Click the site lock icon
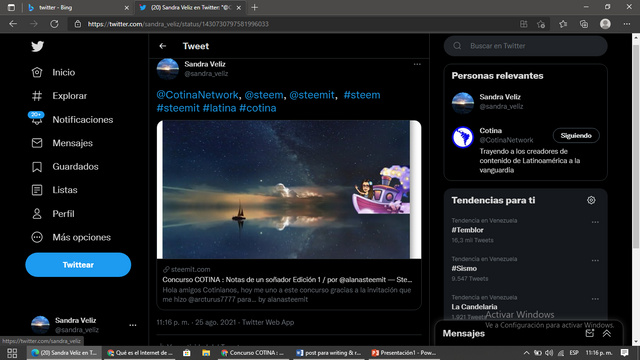640x360 pixels. tap(78, 24)
